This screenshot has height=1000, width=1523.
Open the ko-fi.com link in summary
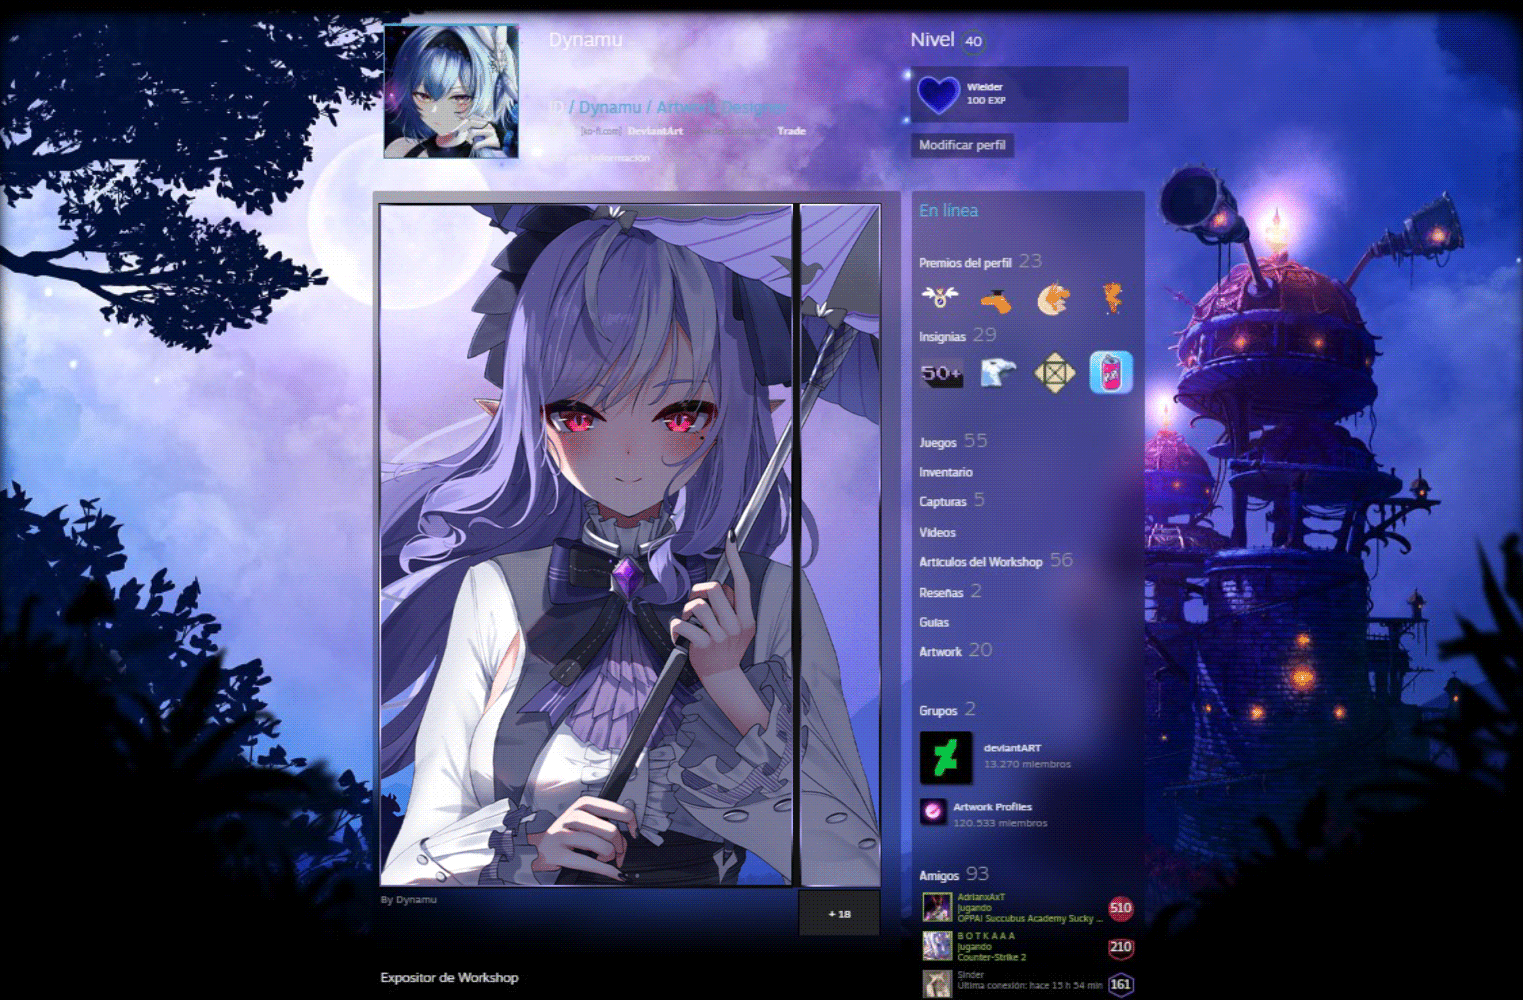601,131
